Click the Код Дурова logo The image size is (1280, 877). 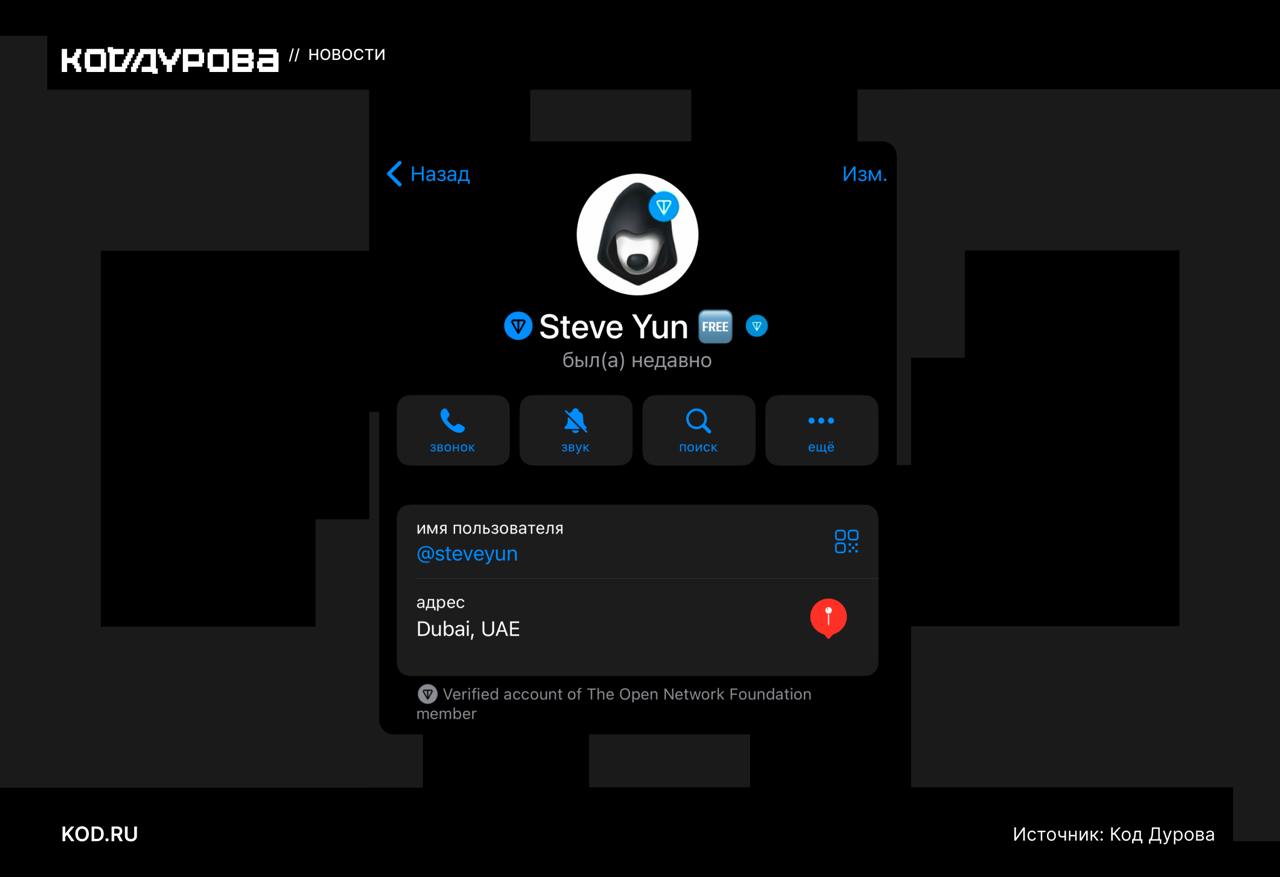[170, 60]
